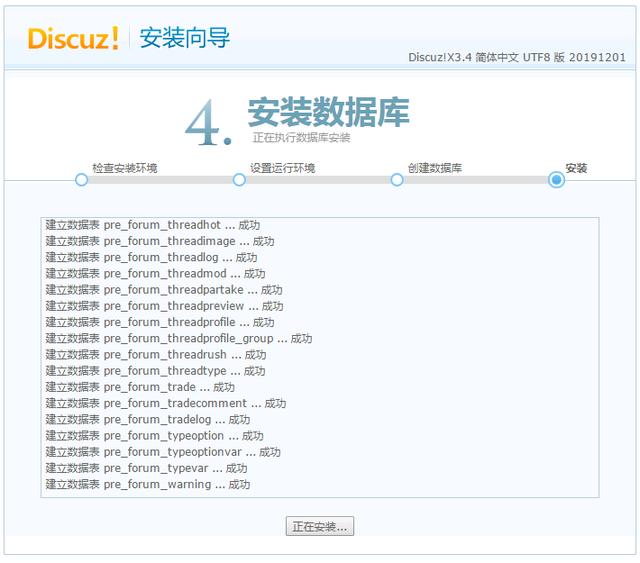Click the large step number 4
The image size is (640, 563).
[208, 122]
